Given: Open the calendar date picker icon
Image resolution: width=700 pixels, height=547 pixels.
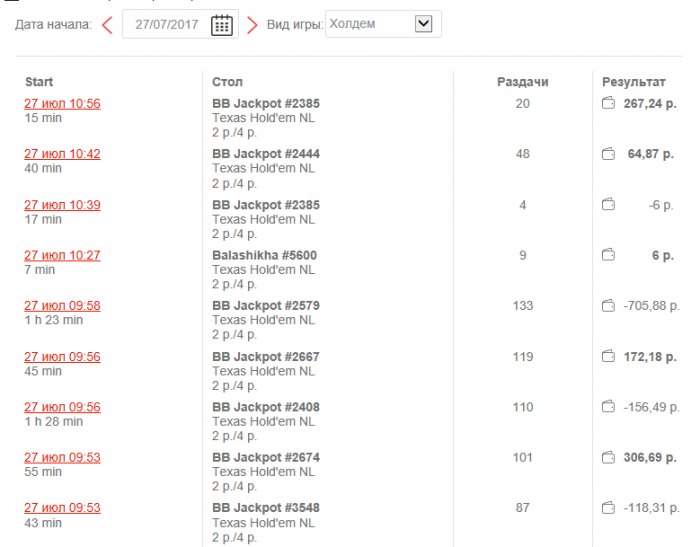Looking at the screenshot, I should 222,25.
